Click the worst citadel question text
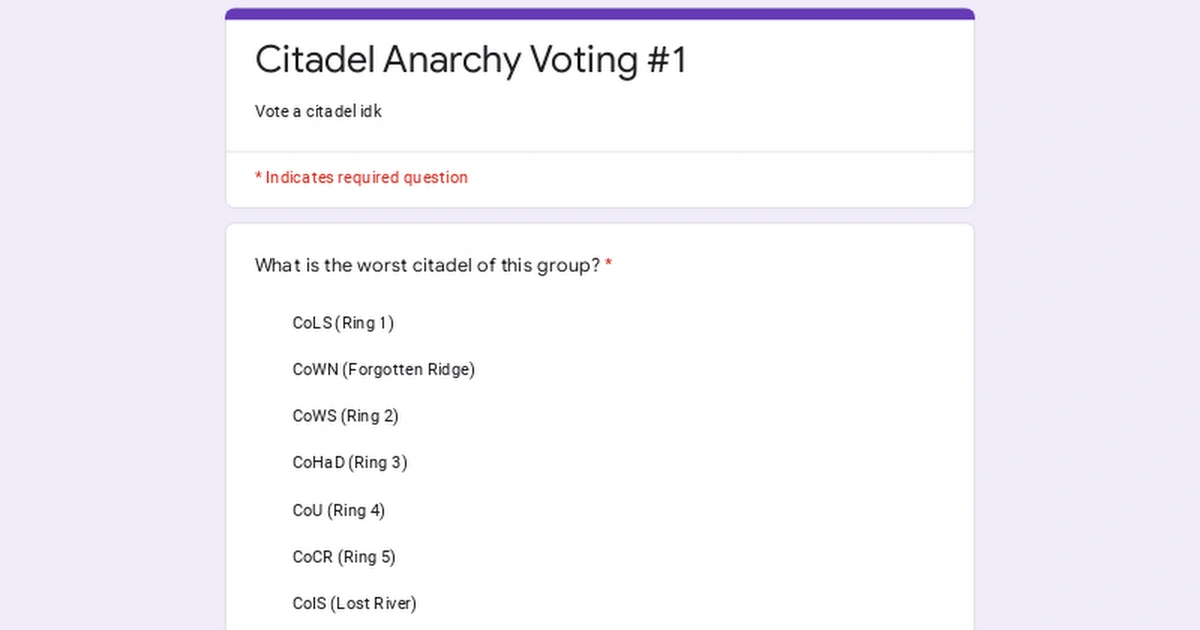Image resolution: width=1200 pixels, height=630 pixels. click(x=428, y=265)
